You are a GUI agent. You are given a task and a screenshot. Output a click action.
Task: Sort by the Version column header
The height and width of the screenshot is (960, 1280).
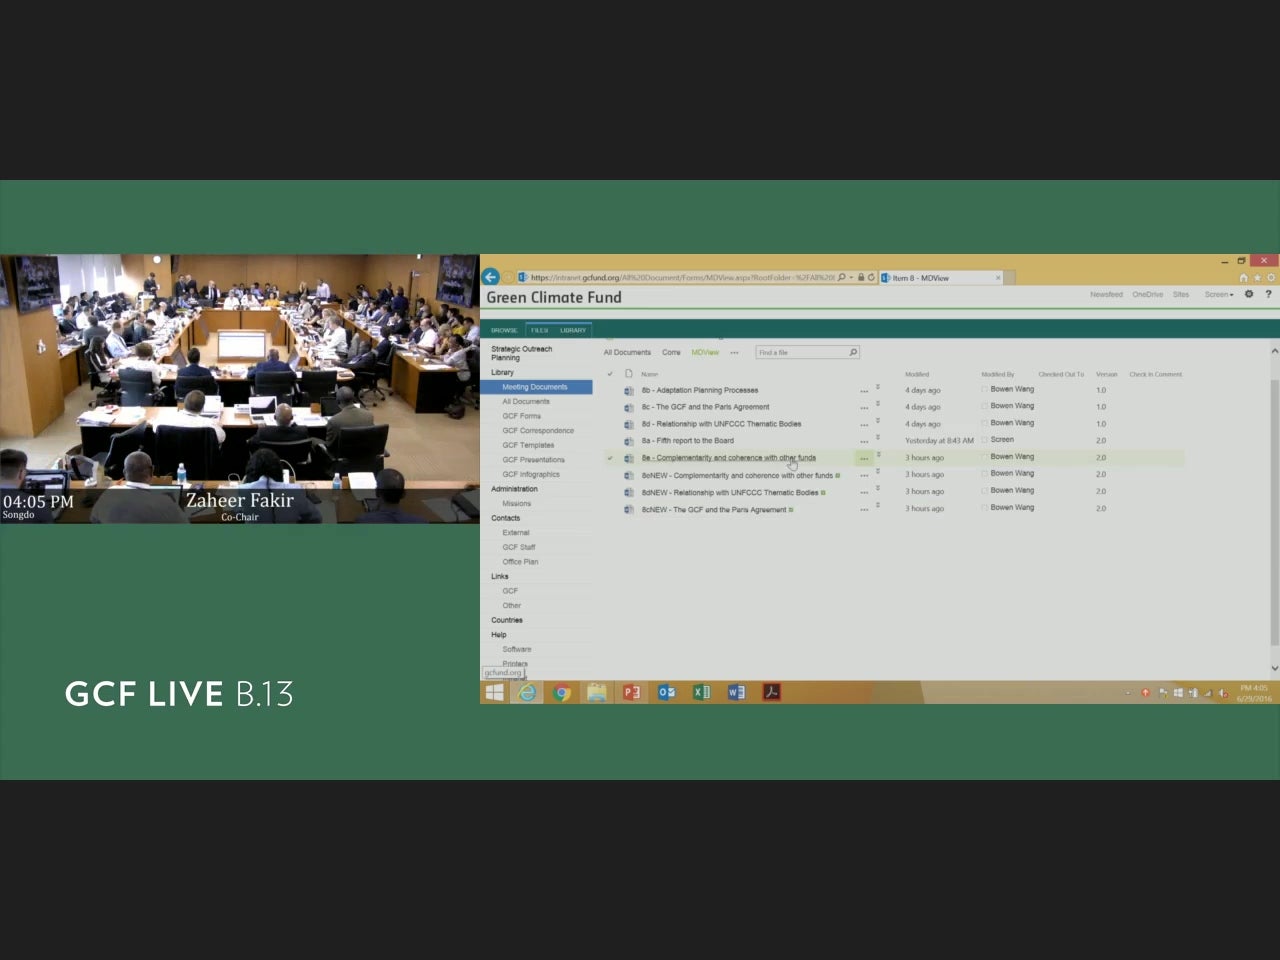click(1106, 374)
